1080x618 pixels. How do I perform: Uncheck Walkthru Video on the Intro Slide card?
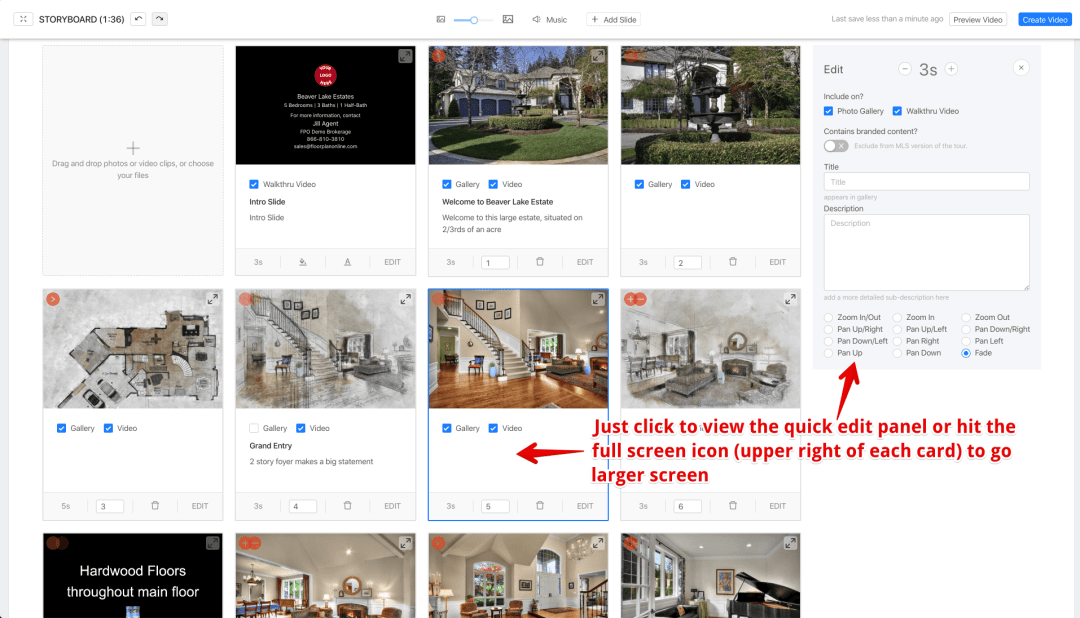coord(253,184)
